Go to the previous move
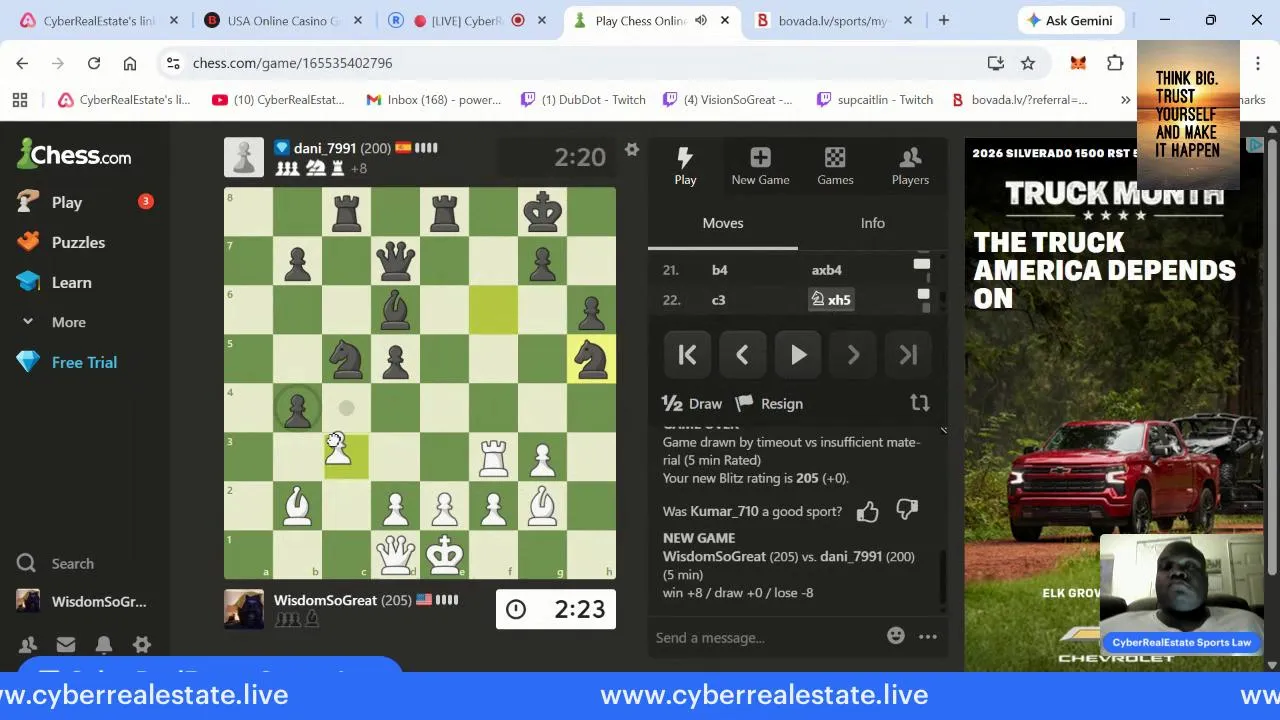 click(742, 355)
